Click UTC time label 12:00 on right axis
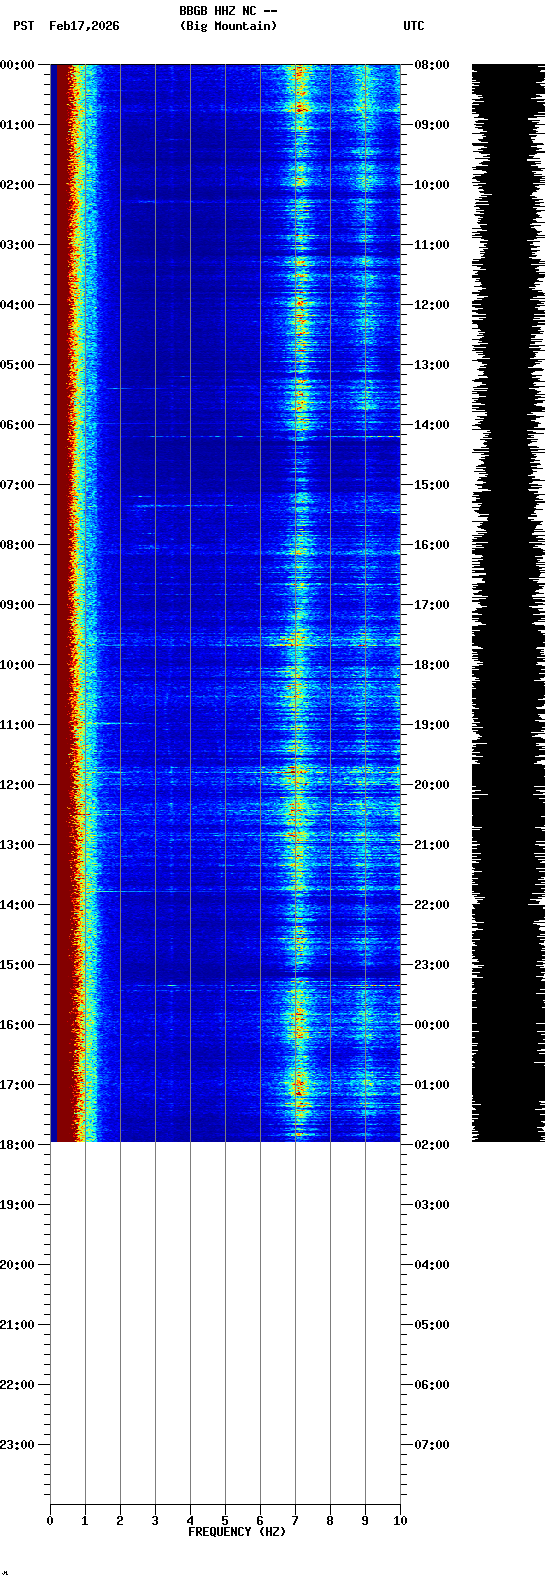The height and width of the screenshot is (1584, 552). pyautogui.click(x=432, y=305)
